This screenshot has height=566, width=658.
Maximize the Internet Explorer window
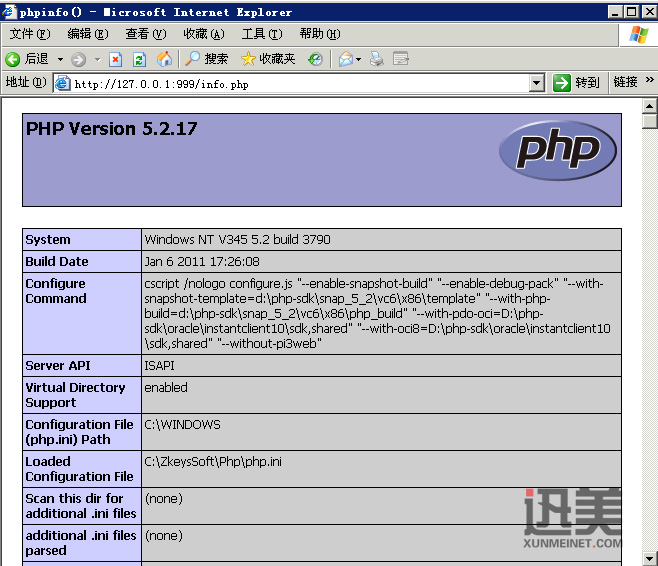click(x=632, y=12)
